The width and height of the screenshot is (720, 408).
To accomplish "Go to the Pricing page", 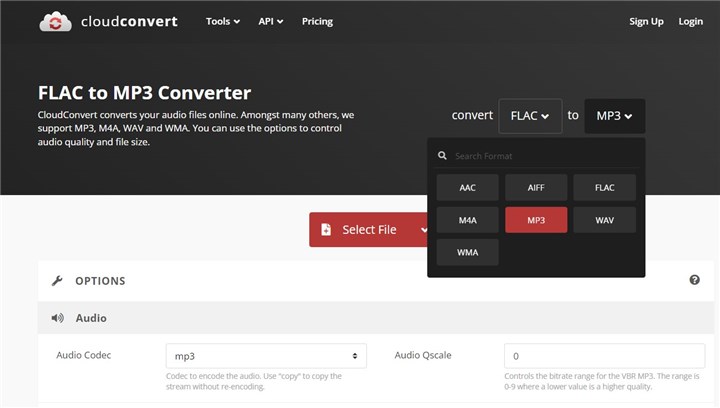I will coord(317,22).
